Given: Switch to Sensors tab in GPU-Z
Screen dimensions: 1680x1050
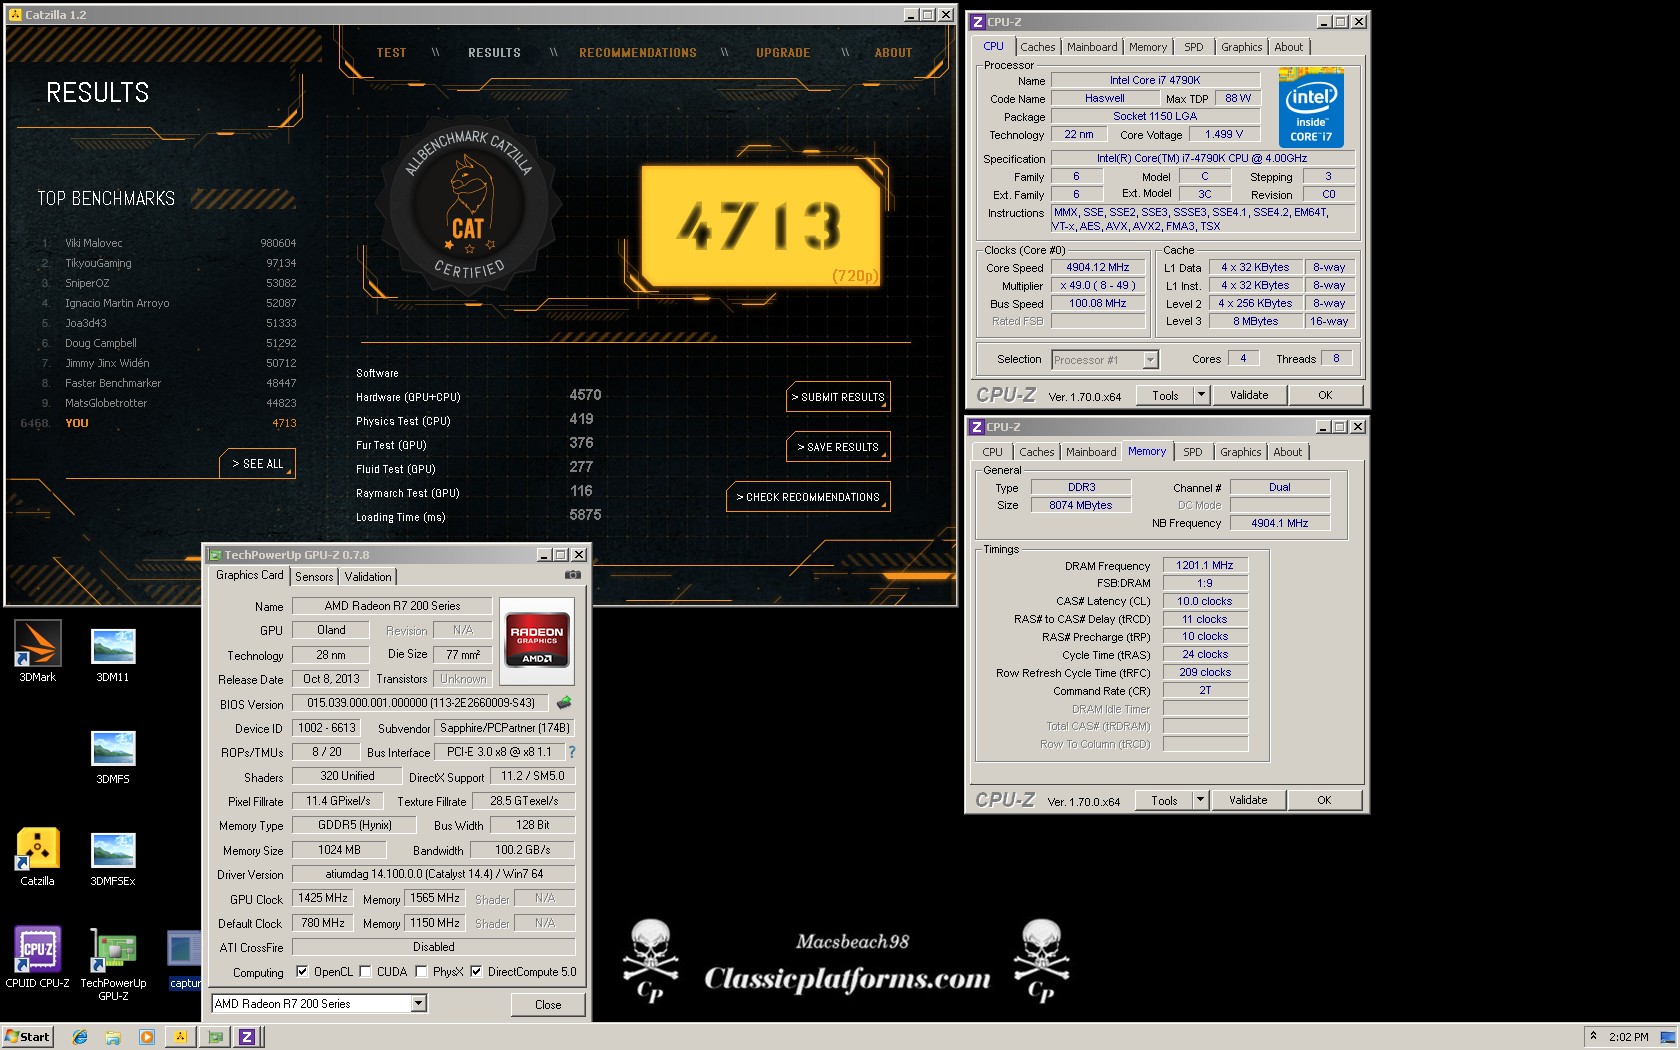Looking at the screenshot, I should (x=314, y=577).
